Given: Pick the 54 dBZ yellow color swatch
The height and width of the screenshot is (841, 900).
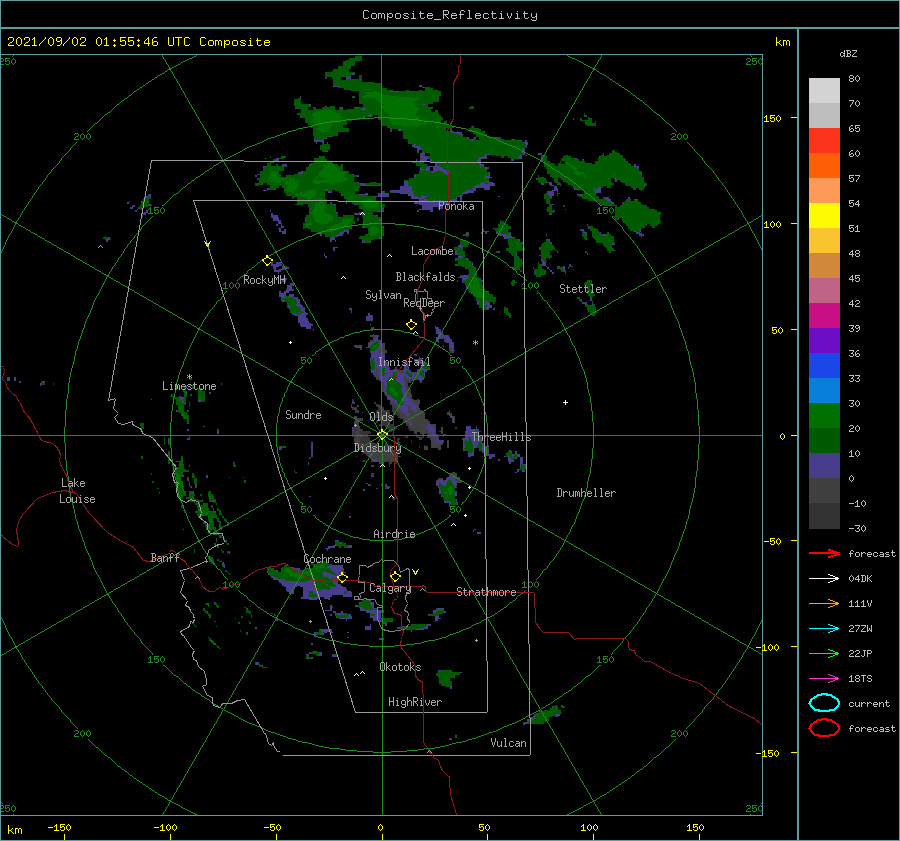Looking at the screenshot, I should tap(824, 215).
